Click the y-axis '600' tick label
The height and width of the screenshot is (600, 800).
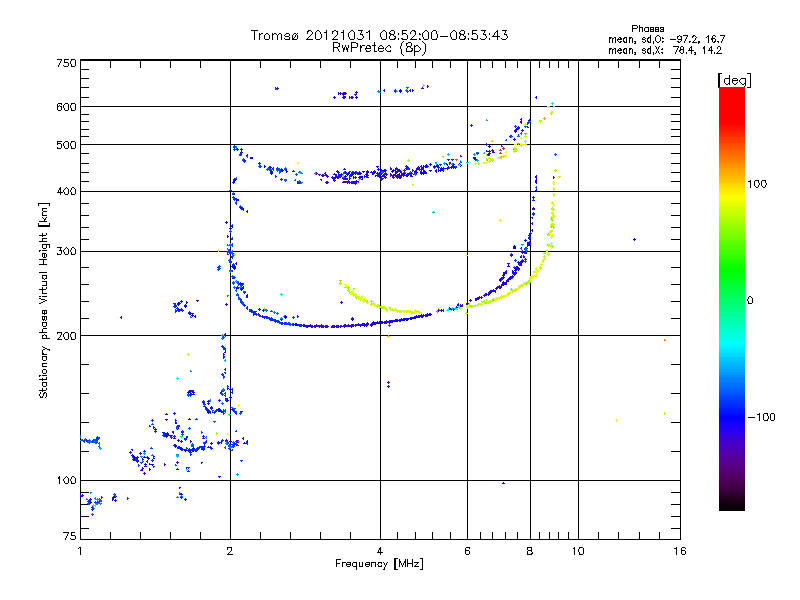point(67,107)
